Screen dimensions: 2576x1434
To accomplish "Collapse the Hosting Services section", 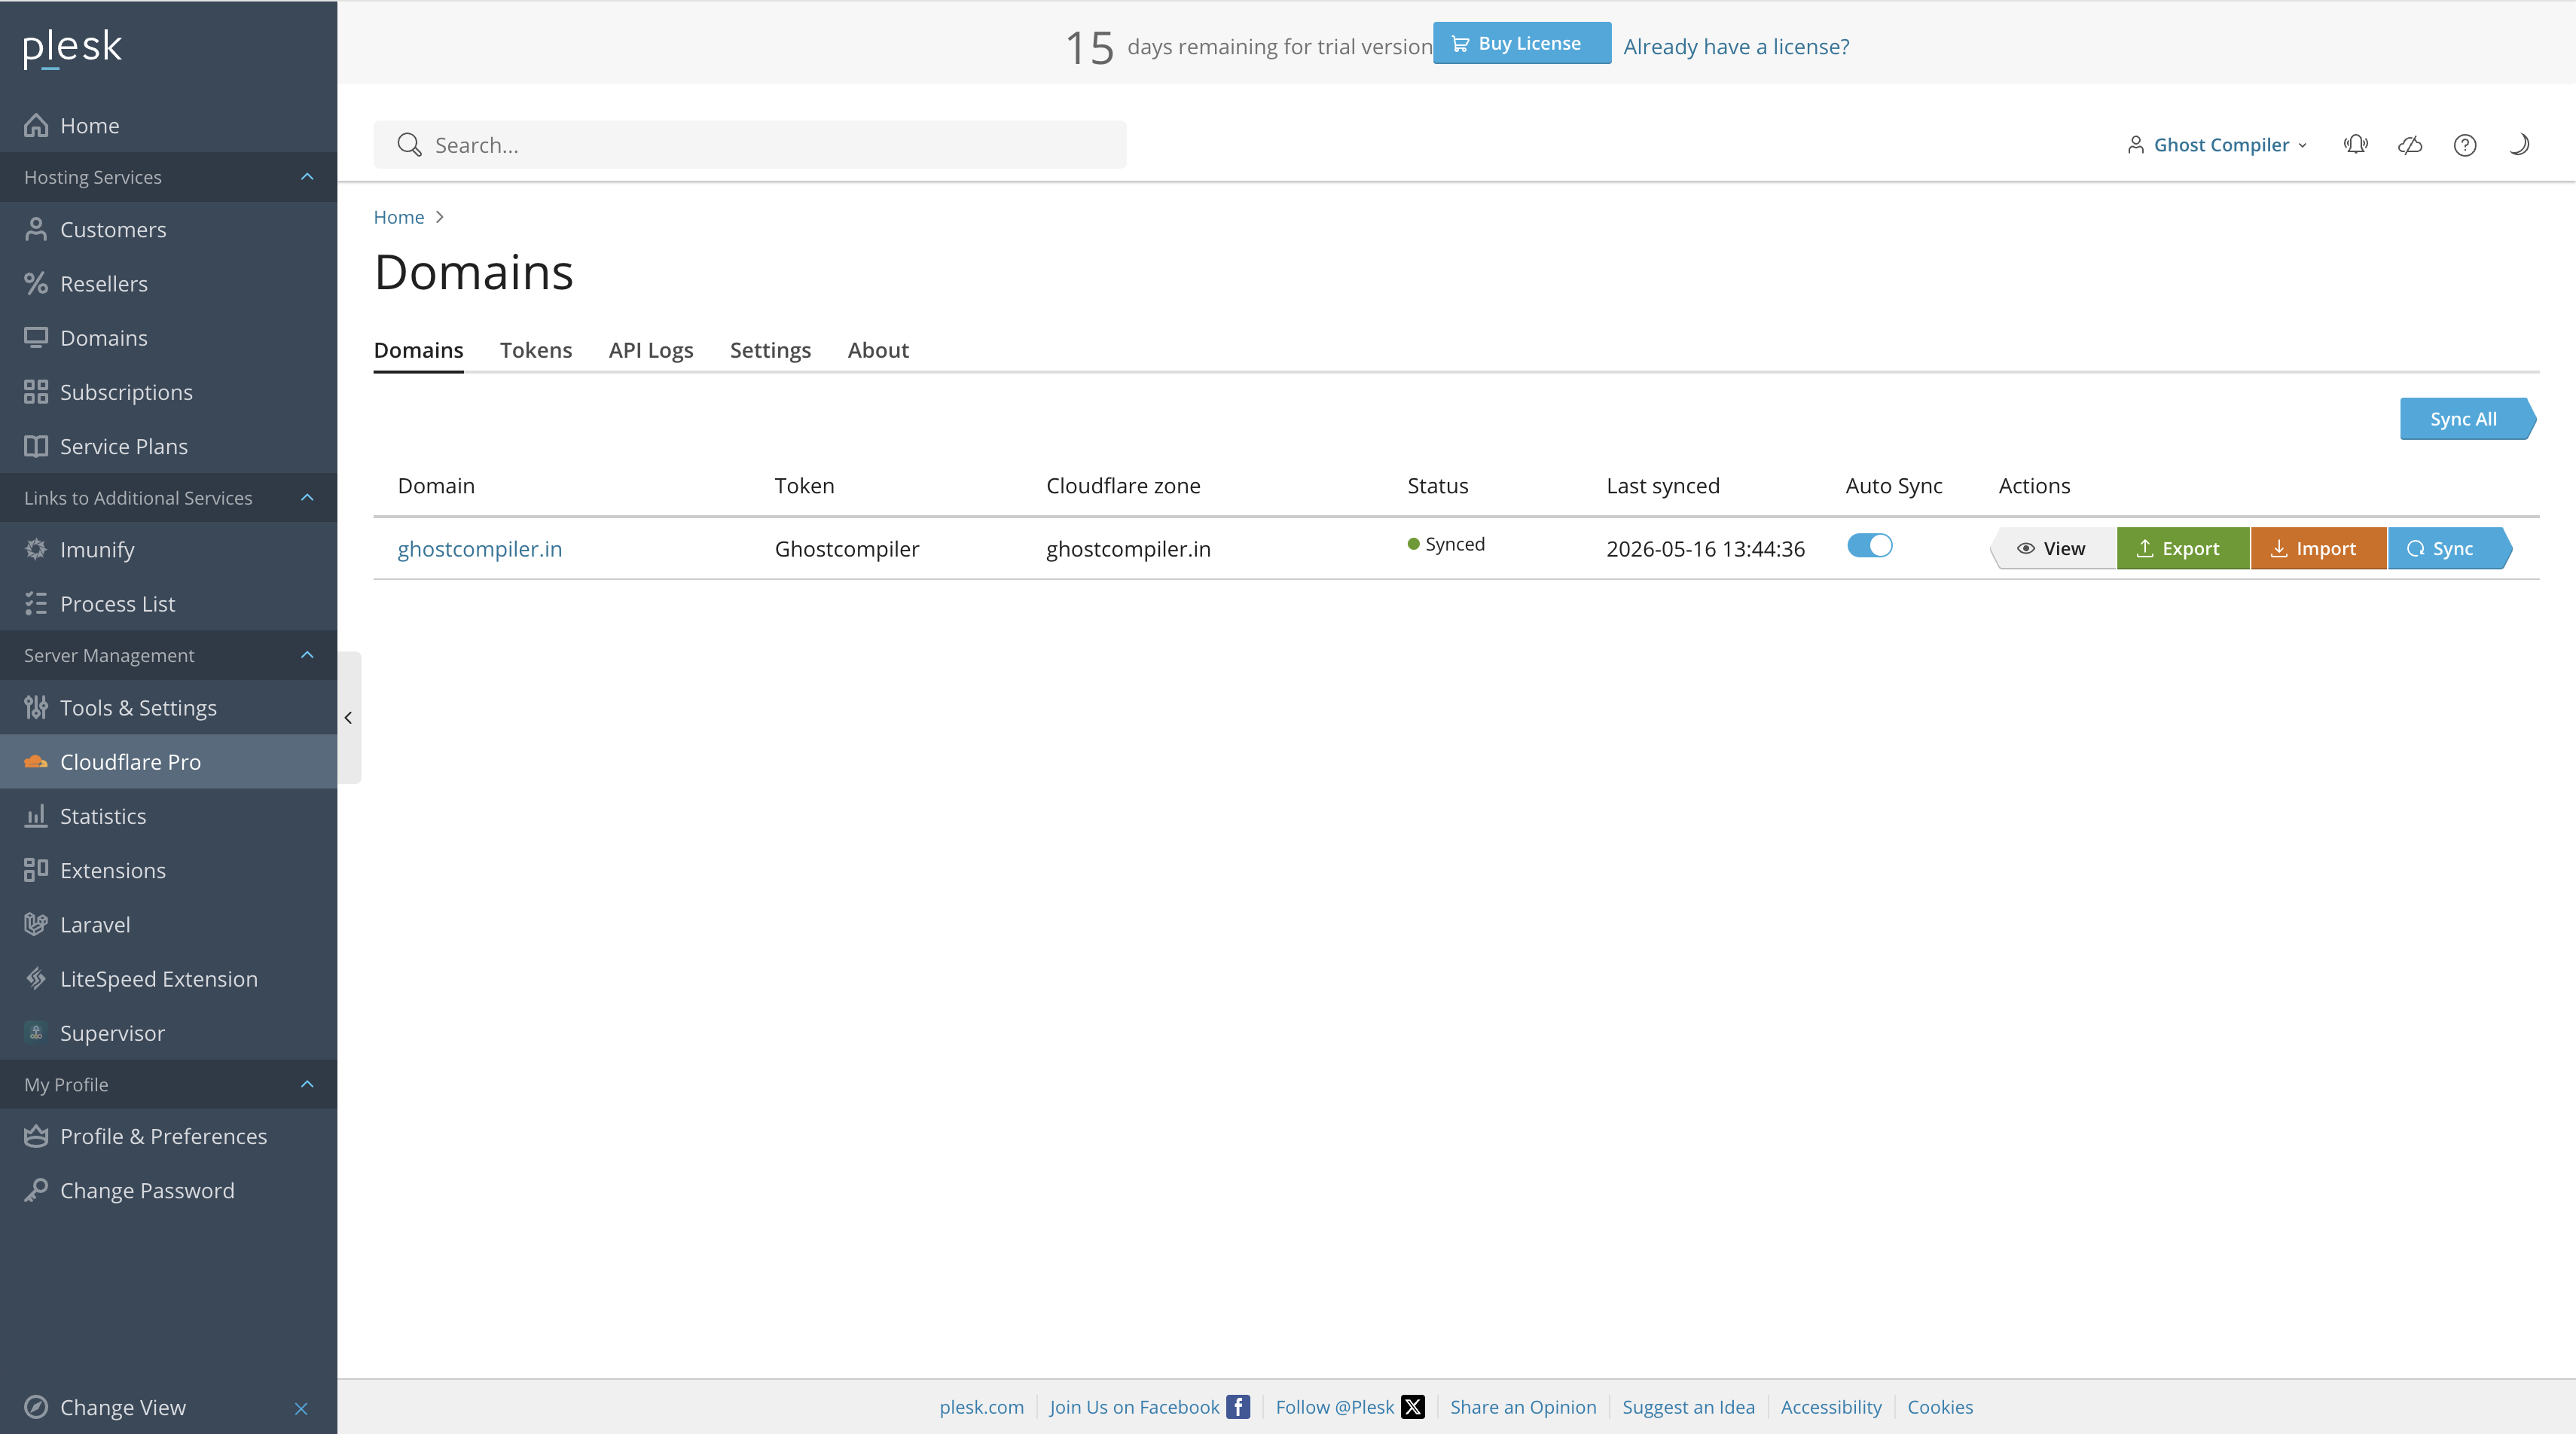I will coord(307,177).
